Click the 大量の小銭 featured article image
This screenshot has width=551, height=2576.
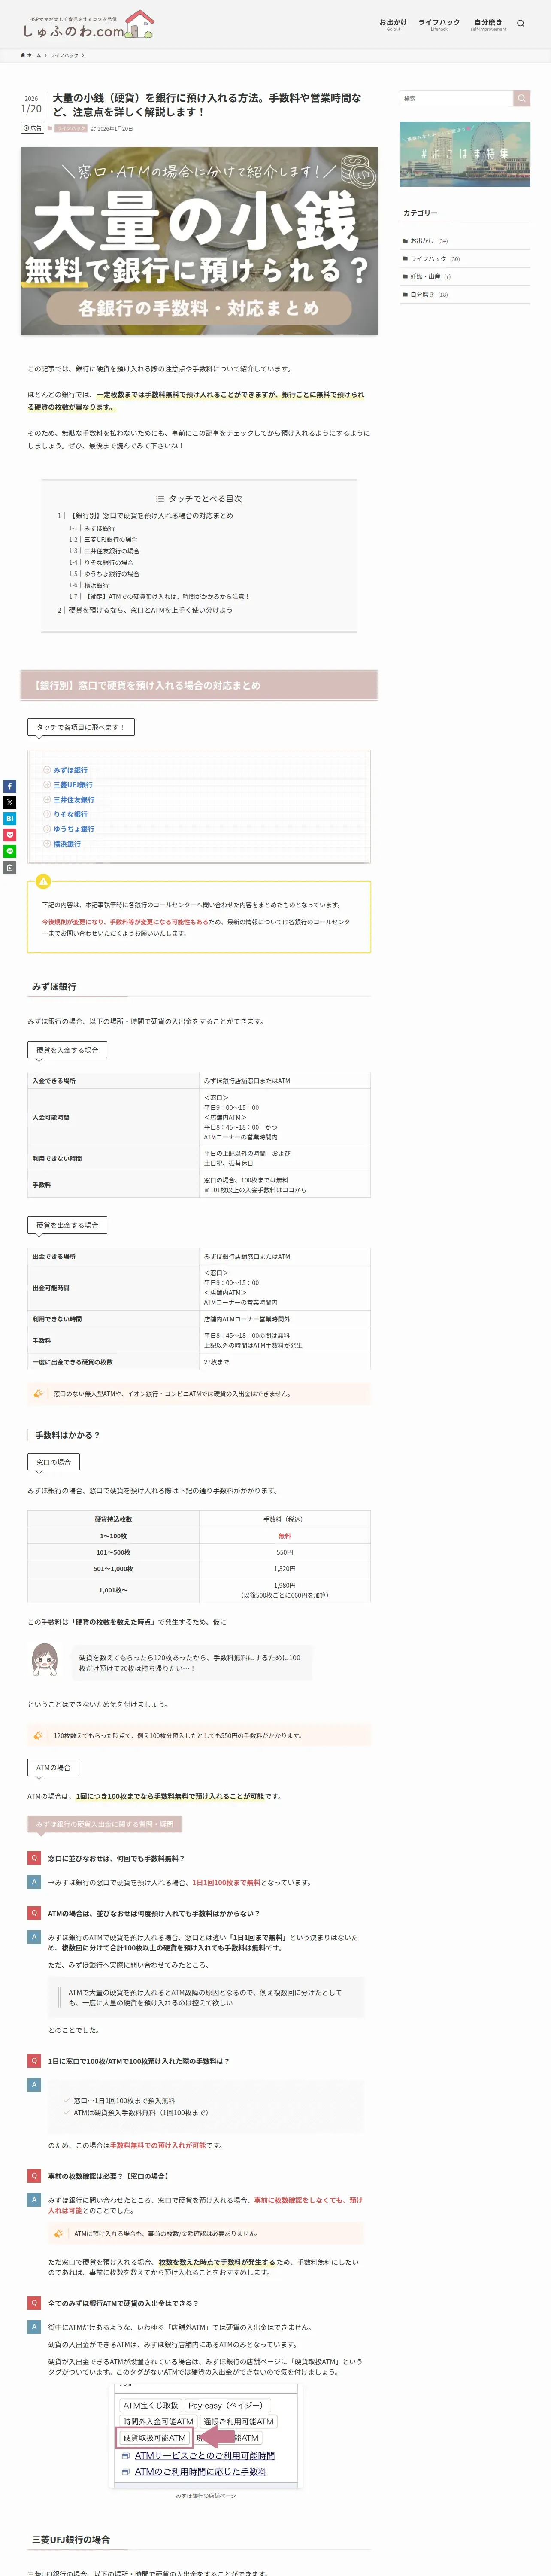click(x=199, y=241)
